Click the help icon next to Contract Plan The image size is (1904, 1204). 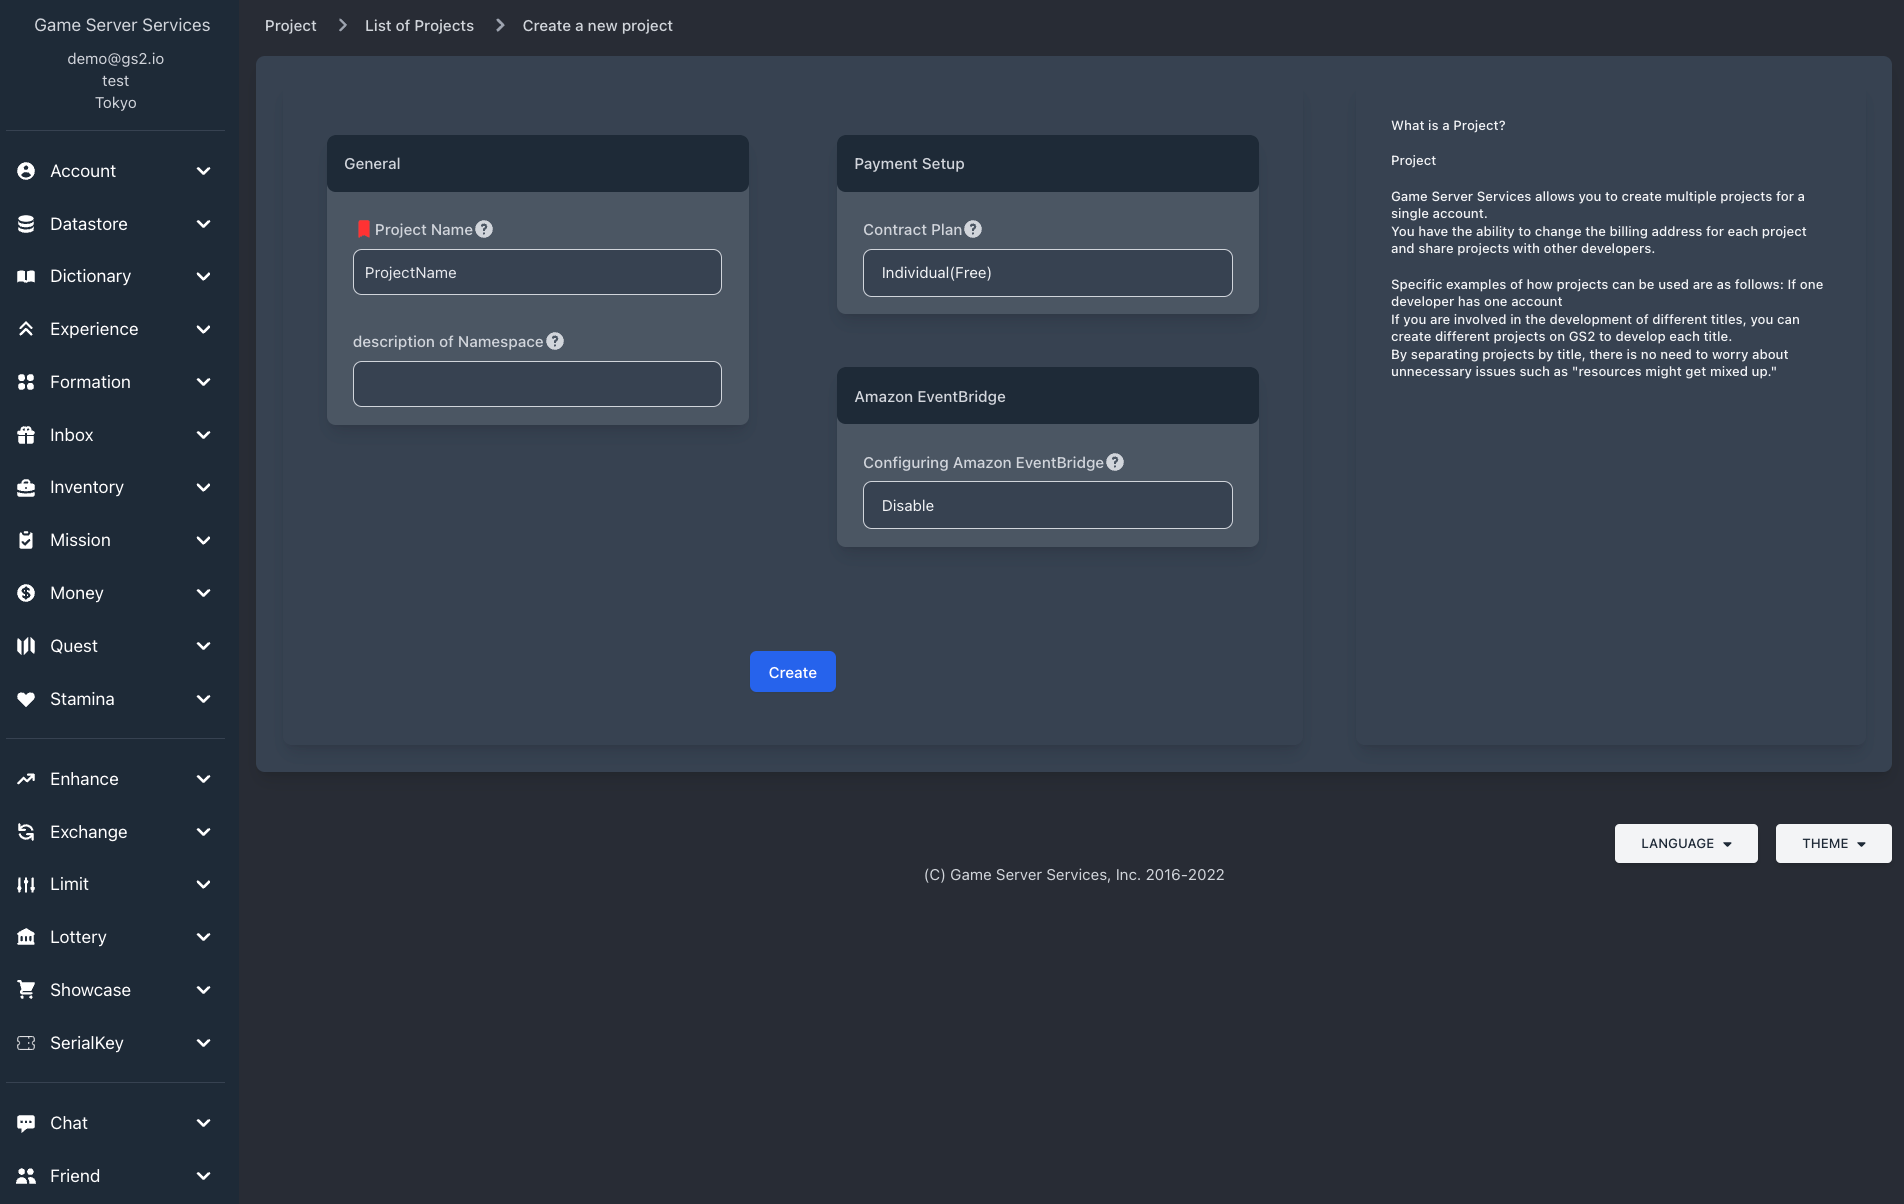973,229
